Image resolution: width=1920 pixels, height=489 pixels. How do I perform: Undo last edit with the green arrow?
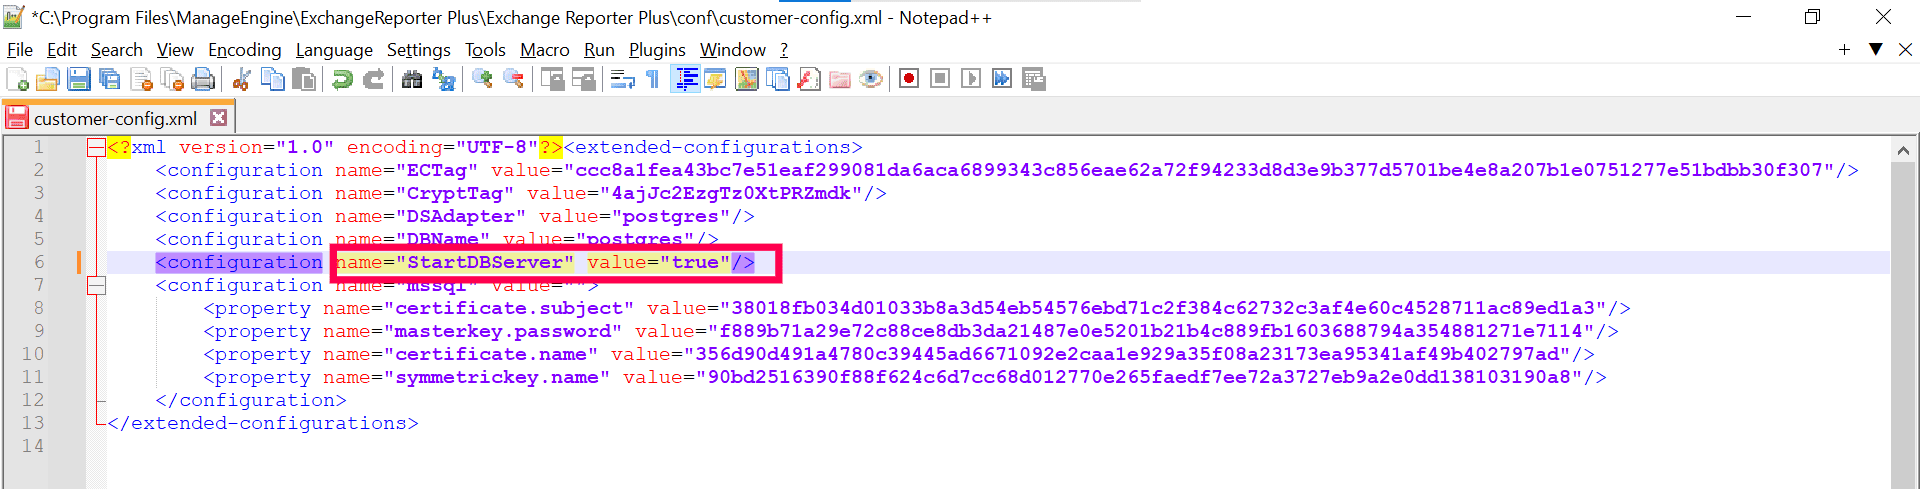(x=342, y=79)
